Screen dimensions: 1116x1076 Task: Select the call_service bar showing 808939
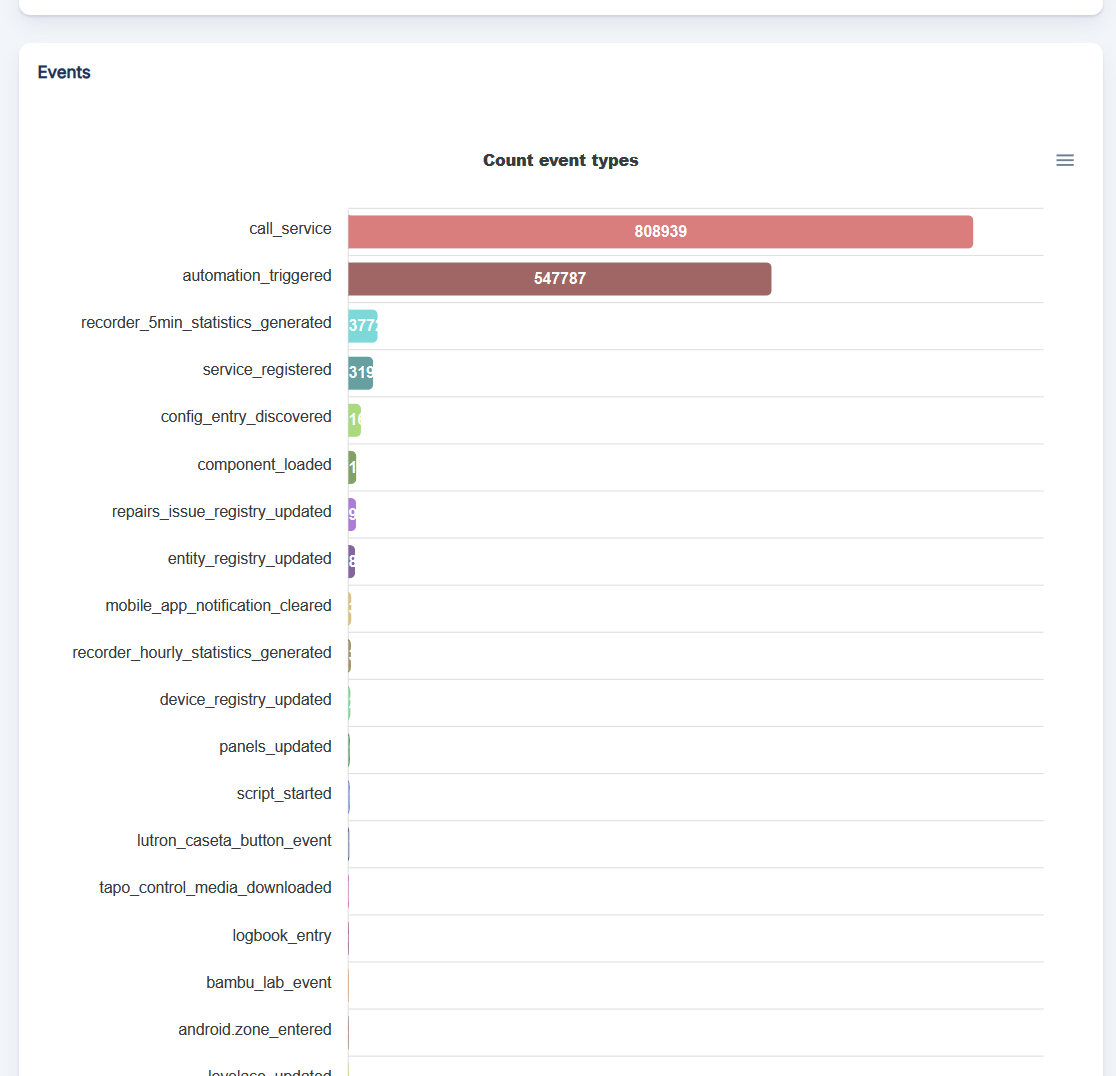(660, 231)
